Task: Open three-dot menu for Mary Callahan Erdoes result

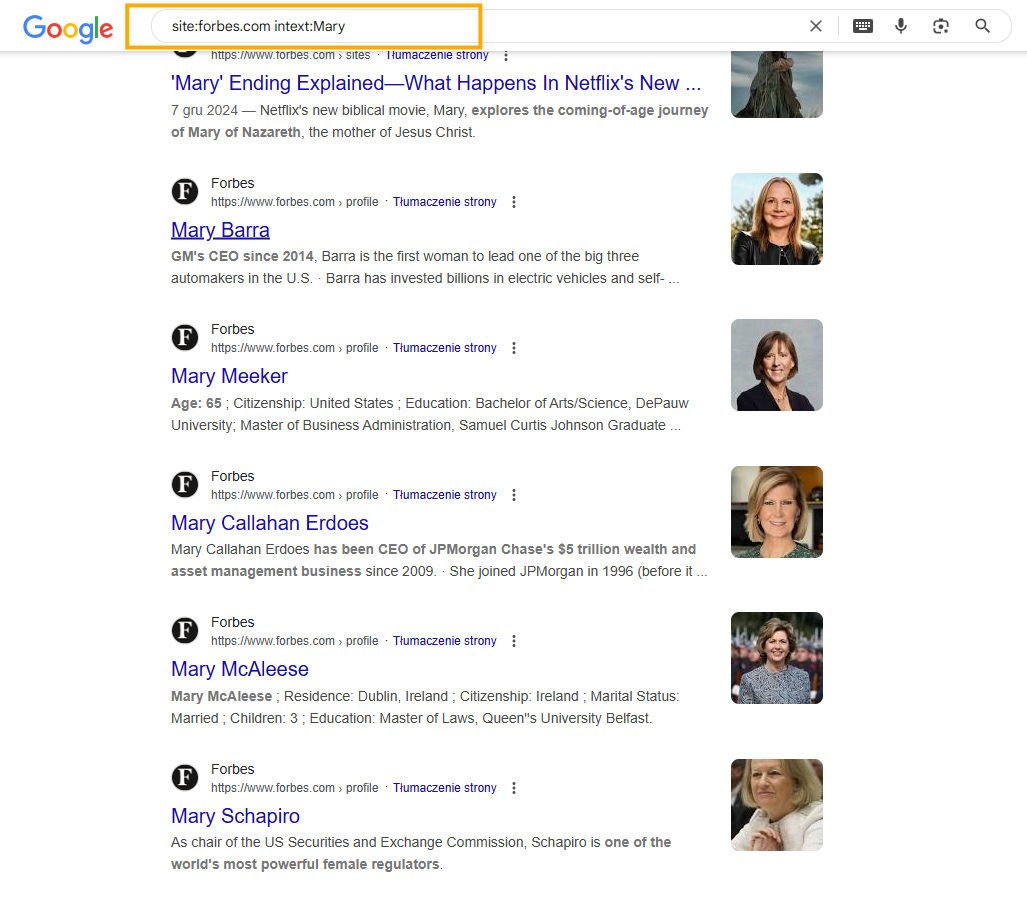Action: pos(514,495)
